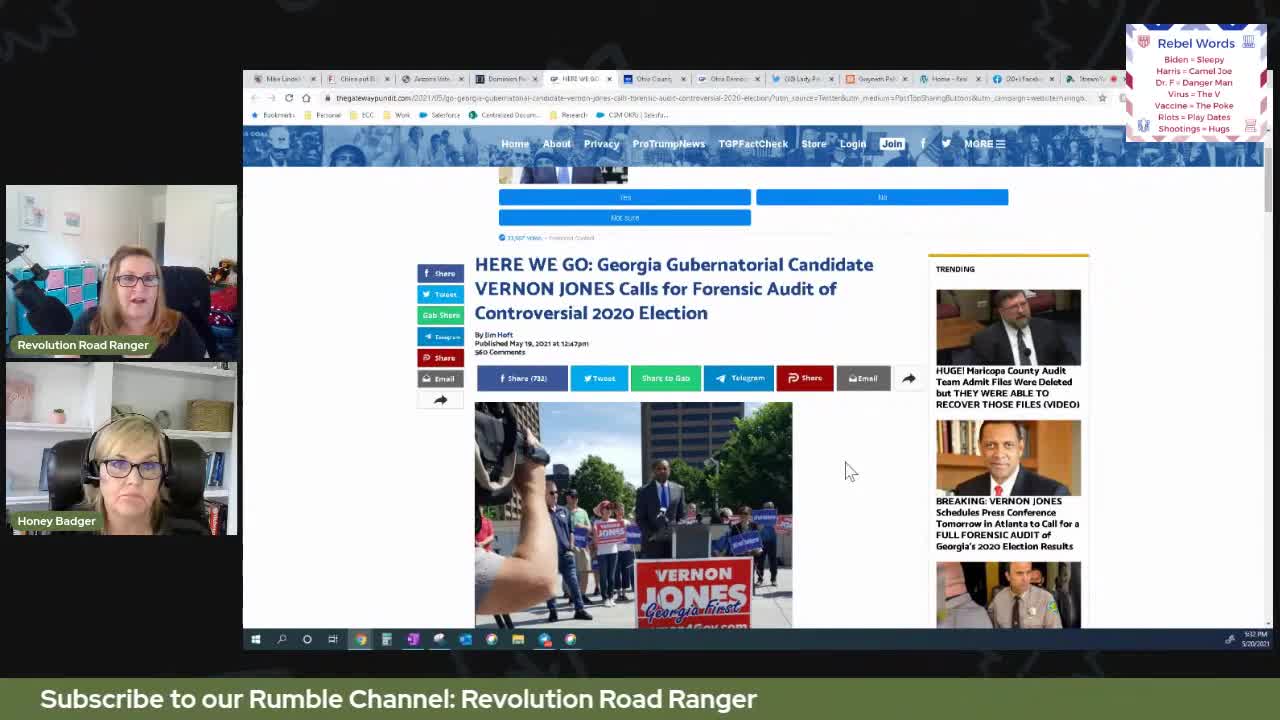Open the Vernon Jones press conference photo
The height and width of the screenshot is (720, 1280).
633,515
